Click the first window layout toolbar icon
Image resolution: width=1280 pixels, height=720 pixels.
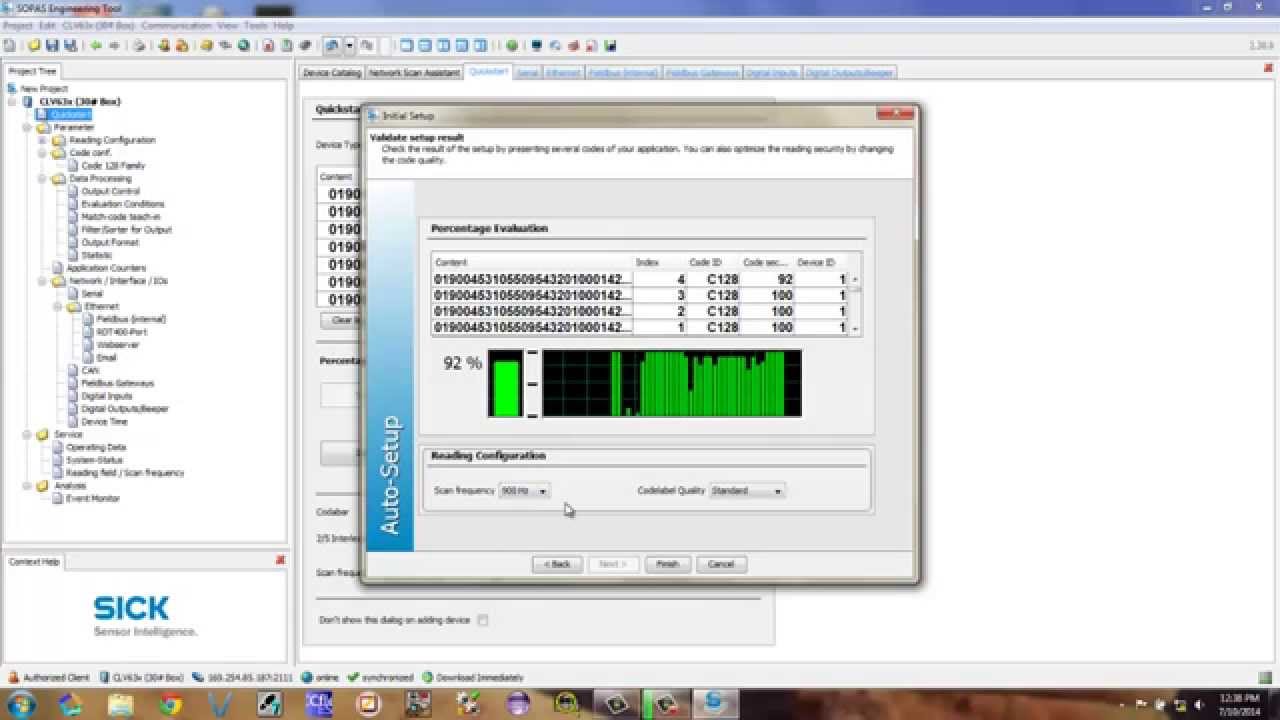406,46
